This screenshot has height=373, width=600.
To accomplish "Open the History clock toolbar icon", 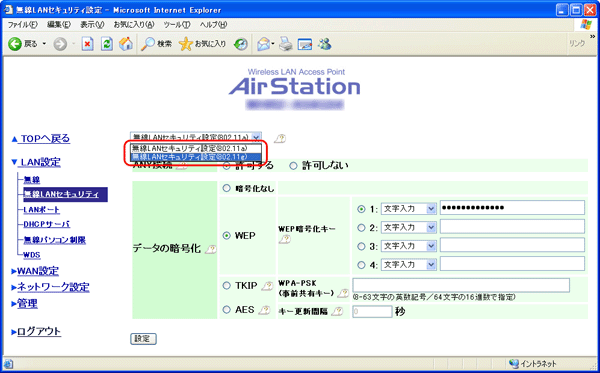I will [241, 44].
